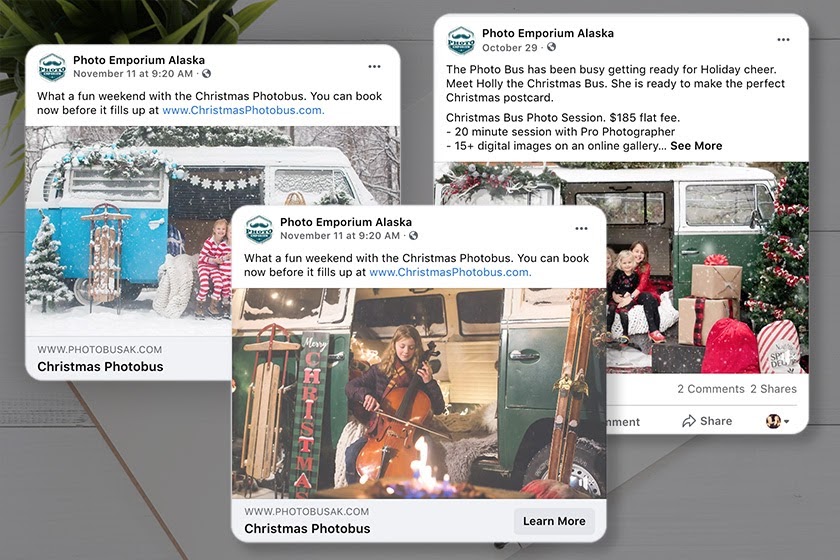
Task: Expand the profile avatar dropdown beside Share
Action: 777,421
